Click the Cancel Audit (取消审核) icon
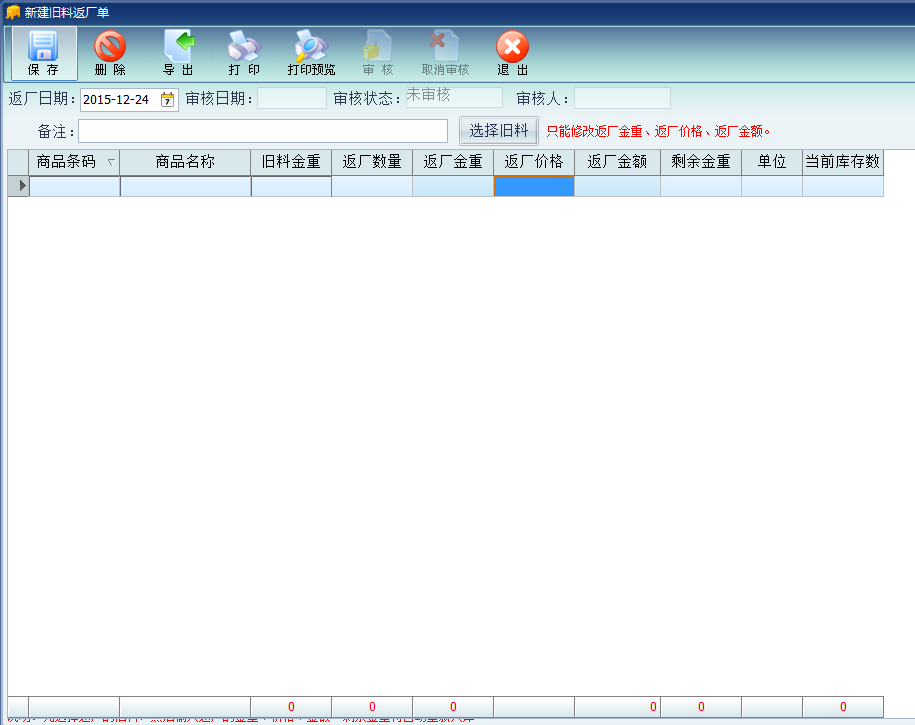This screenshot has height=725, width=915. (445, 53)
